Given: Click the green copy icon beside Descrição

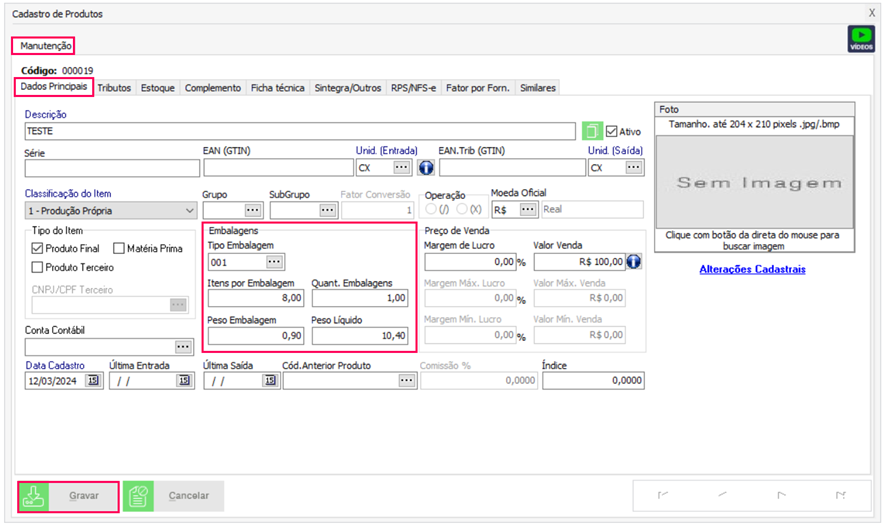Looking at the screenshot, I should (592, 131).
